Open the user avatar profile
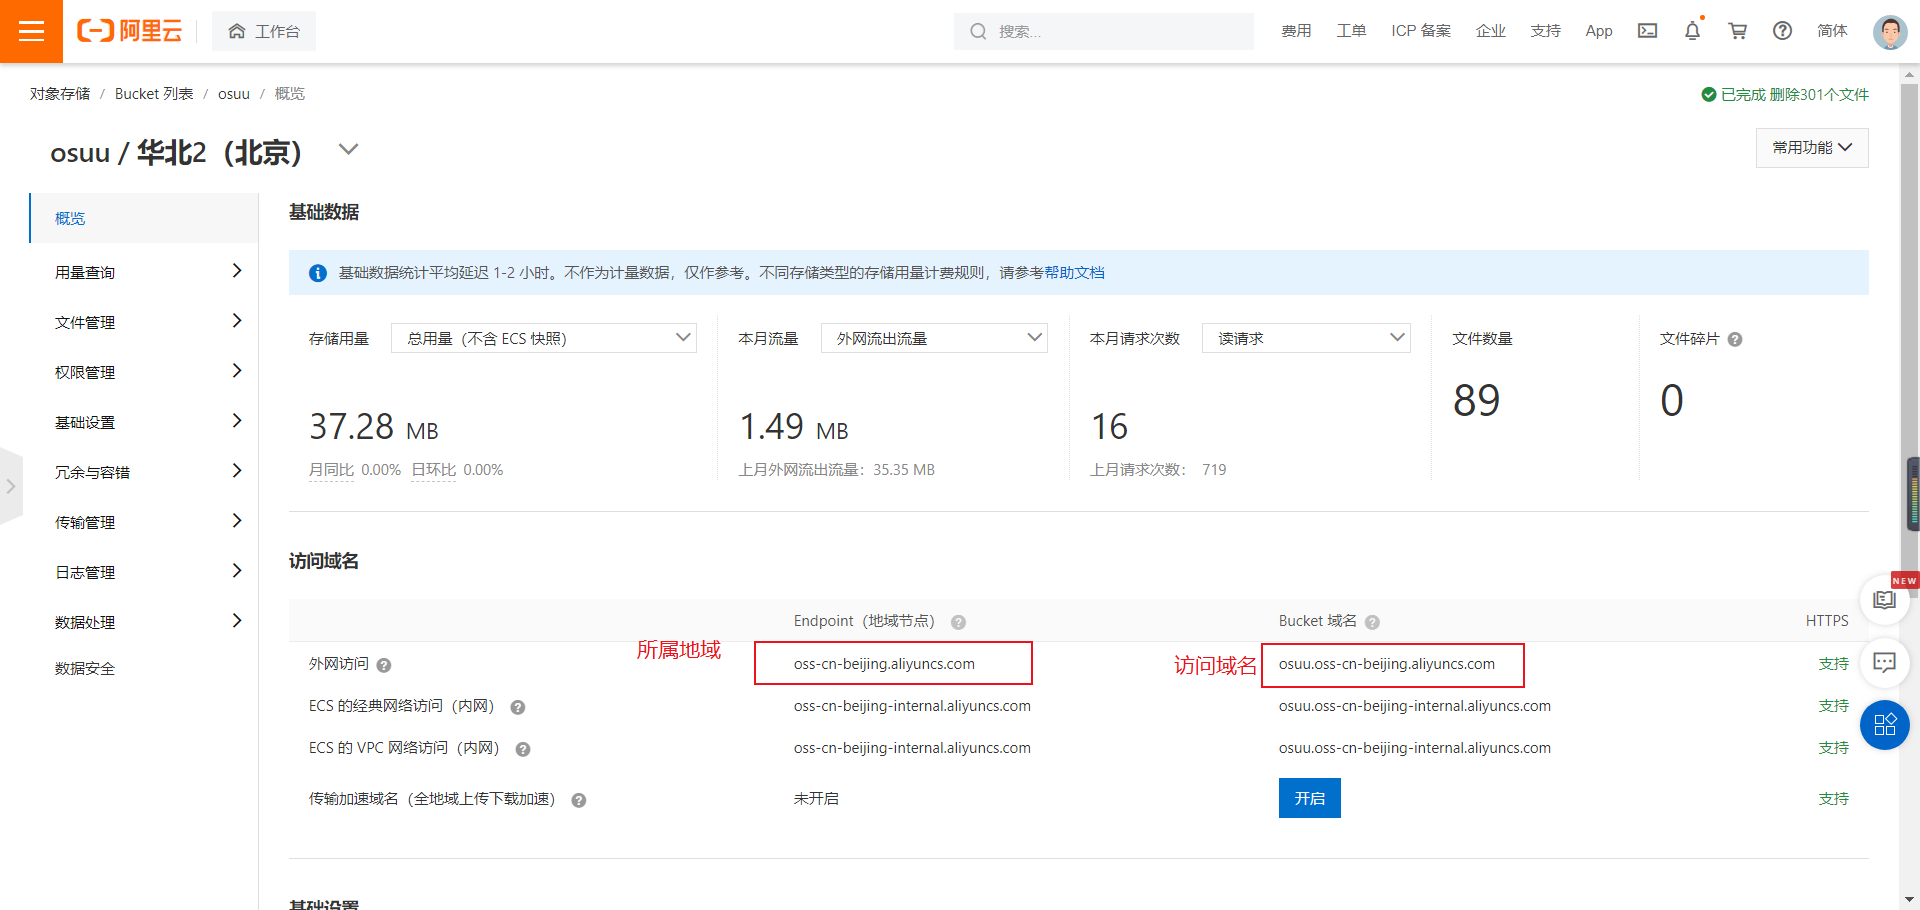The width and height of the screenshot is (1920, 910). [x=1890, y=32]
